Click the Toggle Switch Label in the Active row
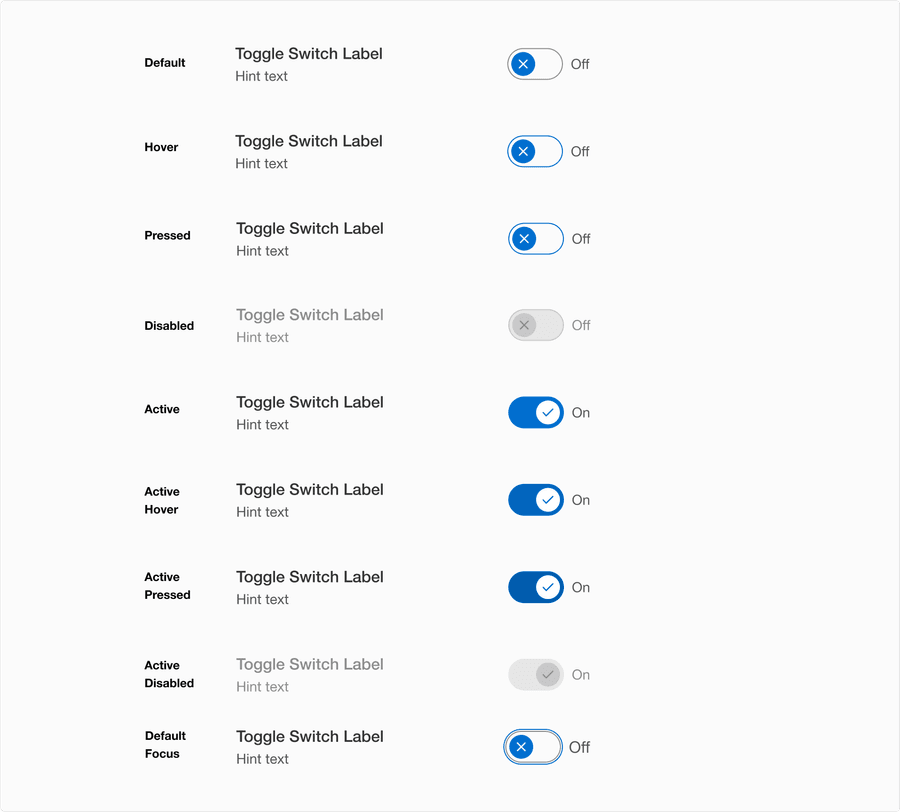Viewport: 900px width, 812px height. [x=309, y=402]
